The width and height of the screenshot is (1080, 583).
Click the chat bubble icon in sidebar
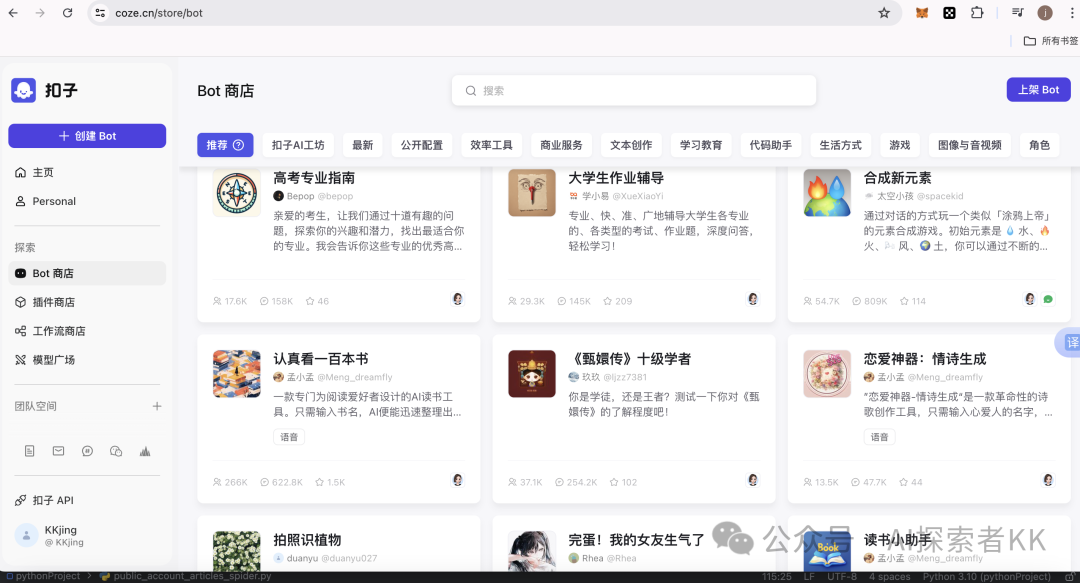pyautogui.click(x=87, y=451)
